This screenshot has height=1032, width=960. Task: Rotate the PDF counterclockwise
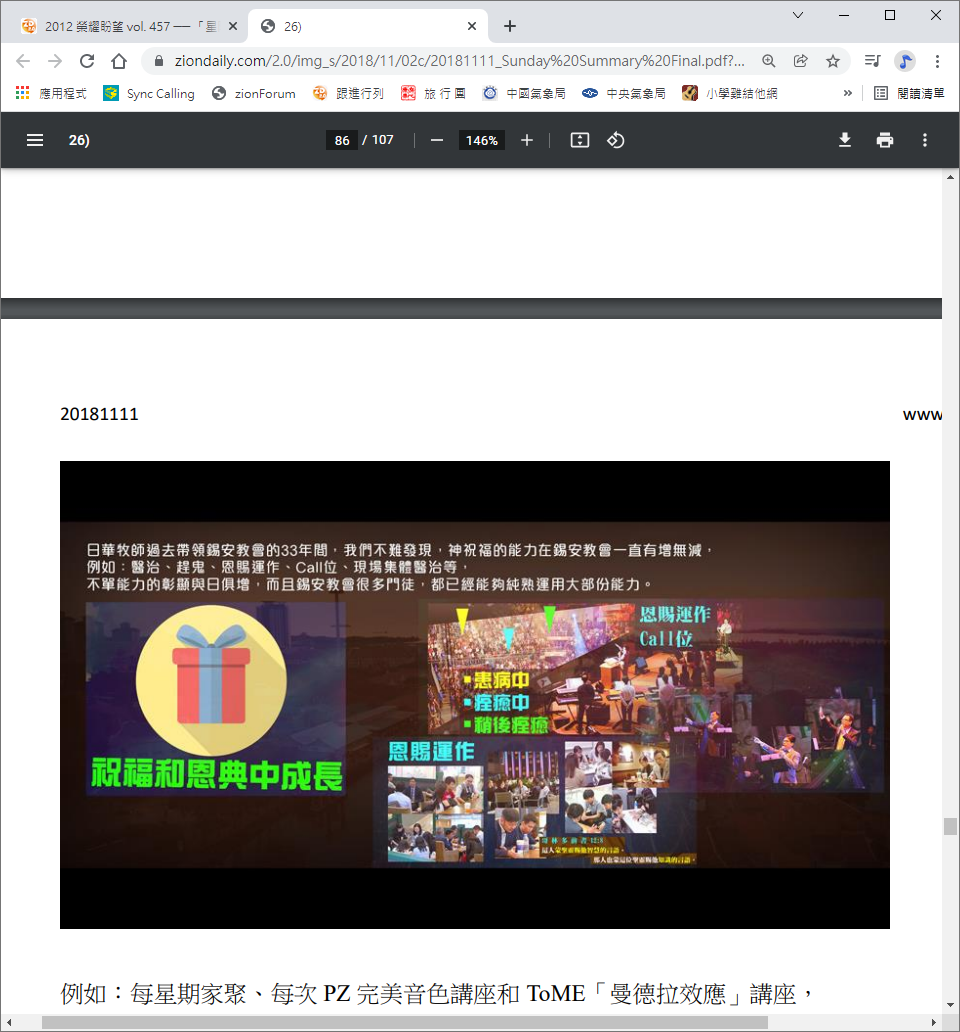pos(616,140)
